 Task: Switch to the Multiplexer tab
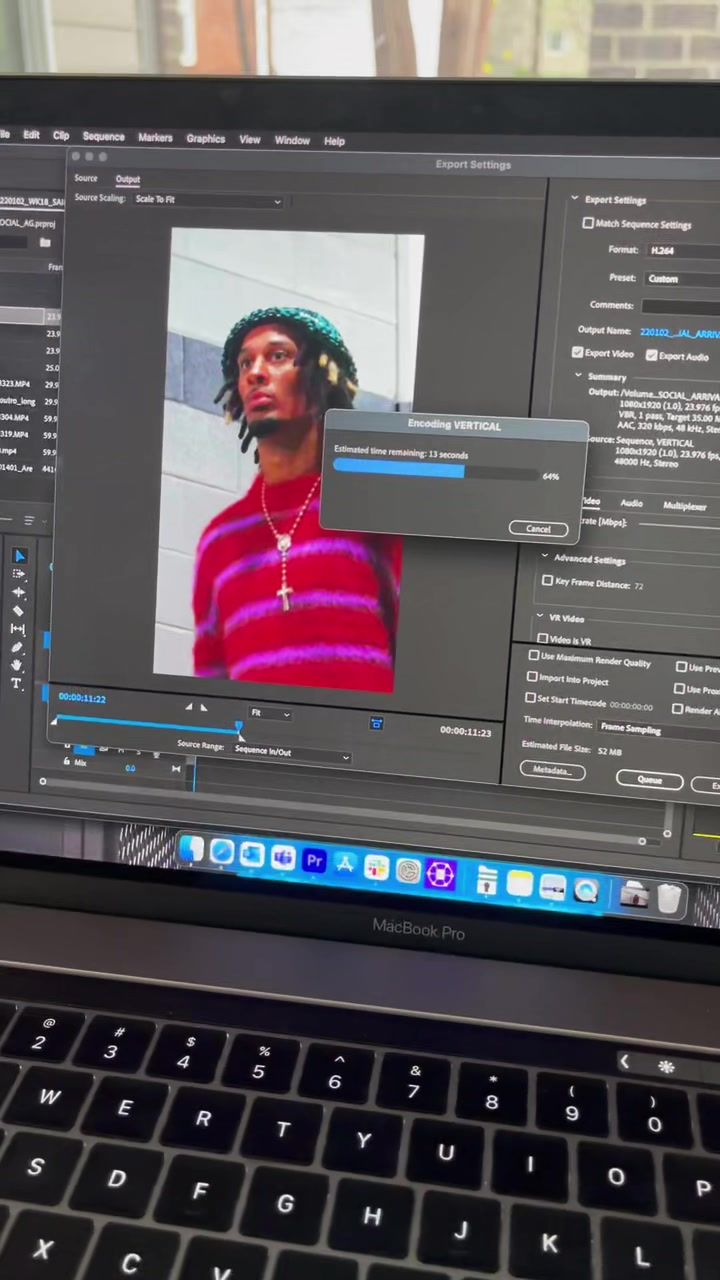(x=685, y=506)
